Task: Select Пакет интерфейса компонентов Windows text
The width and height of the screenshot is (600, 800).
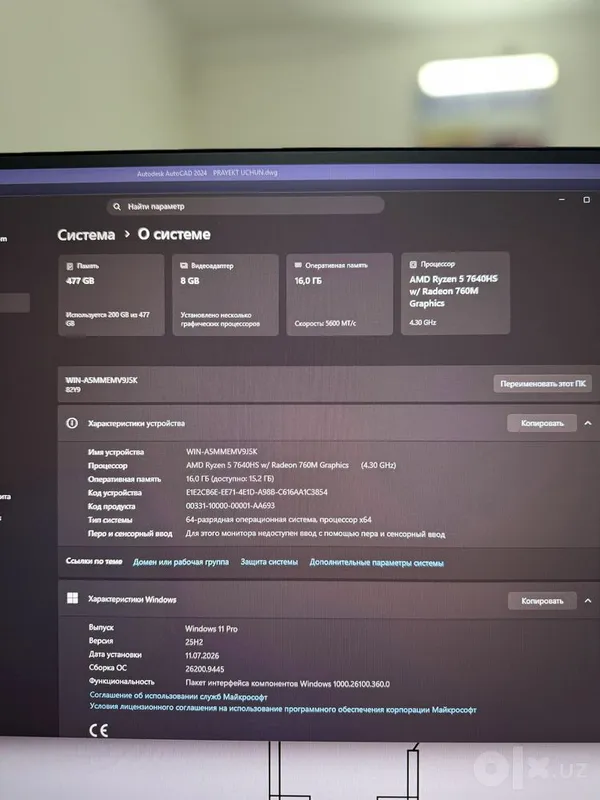Action: click(x=287, y=684)
